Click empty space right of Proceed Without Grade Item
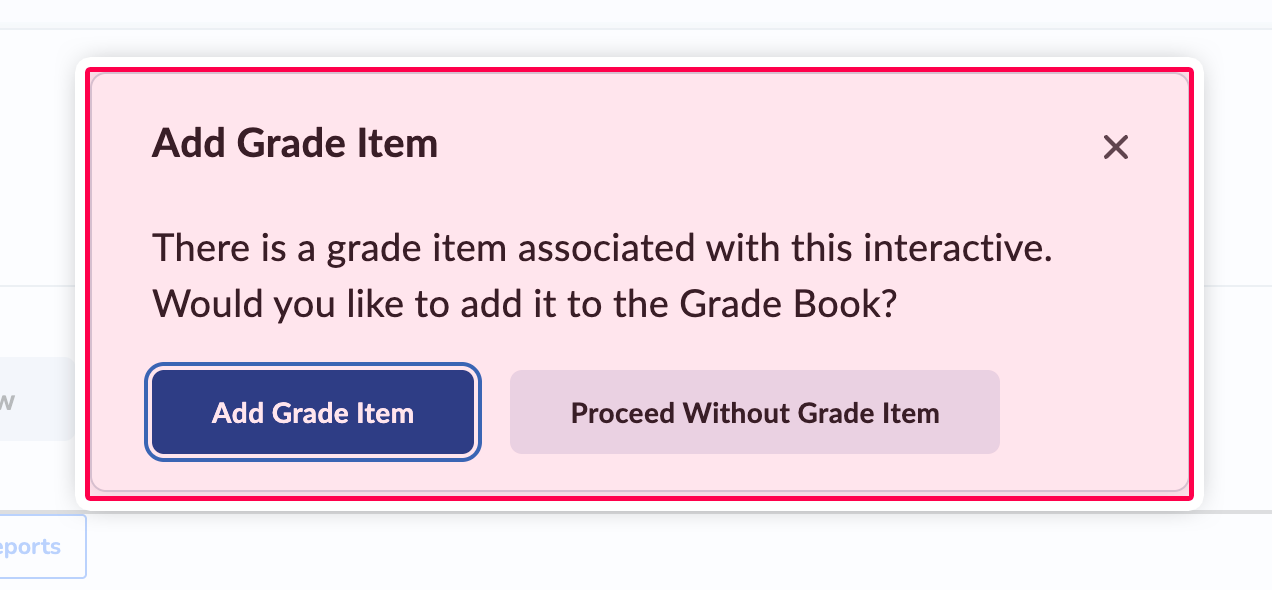 click(1090, 413)
